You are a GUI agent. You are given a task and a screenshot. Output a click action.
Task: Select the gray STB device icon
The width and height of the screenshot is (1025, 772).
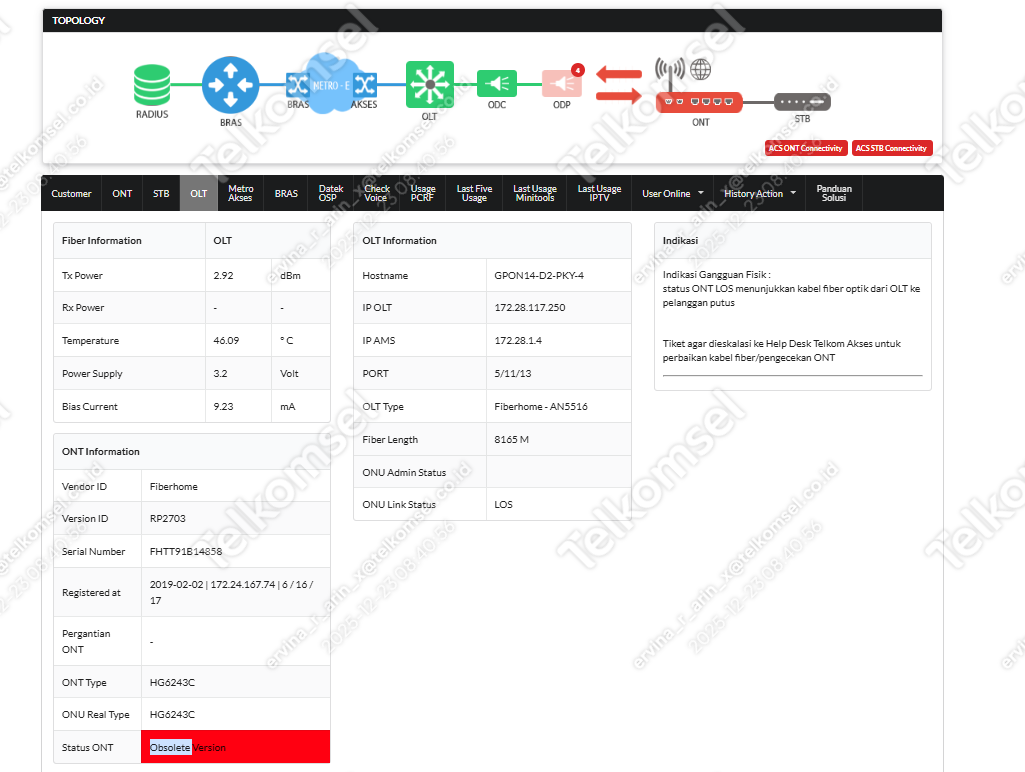coord(802,102)
